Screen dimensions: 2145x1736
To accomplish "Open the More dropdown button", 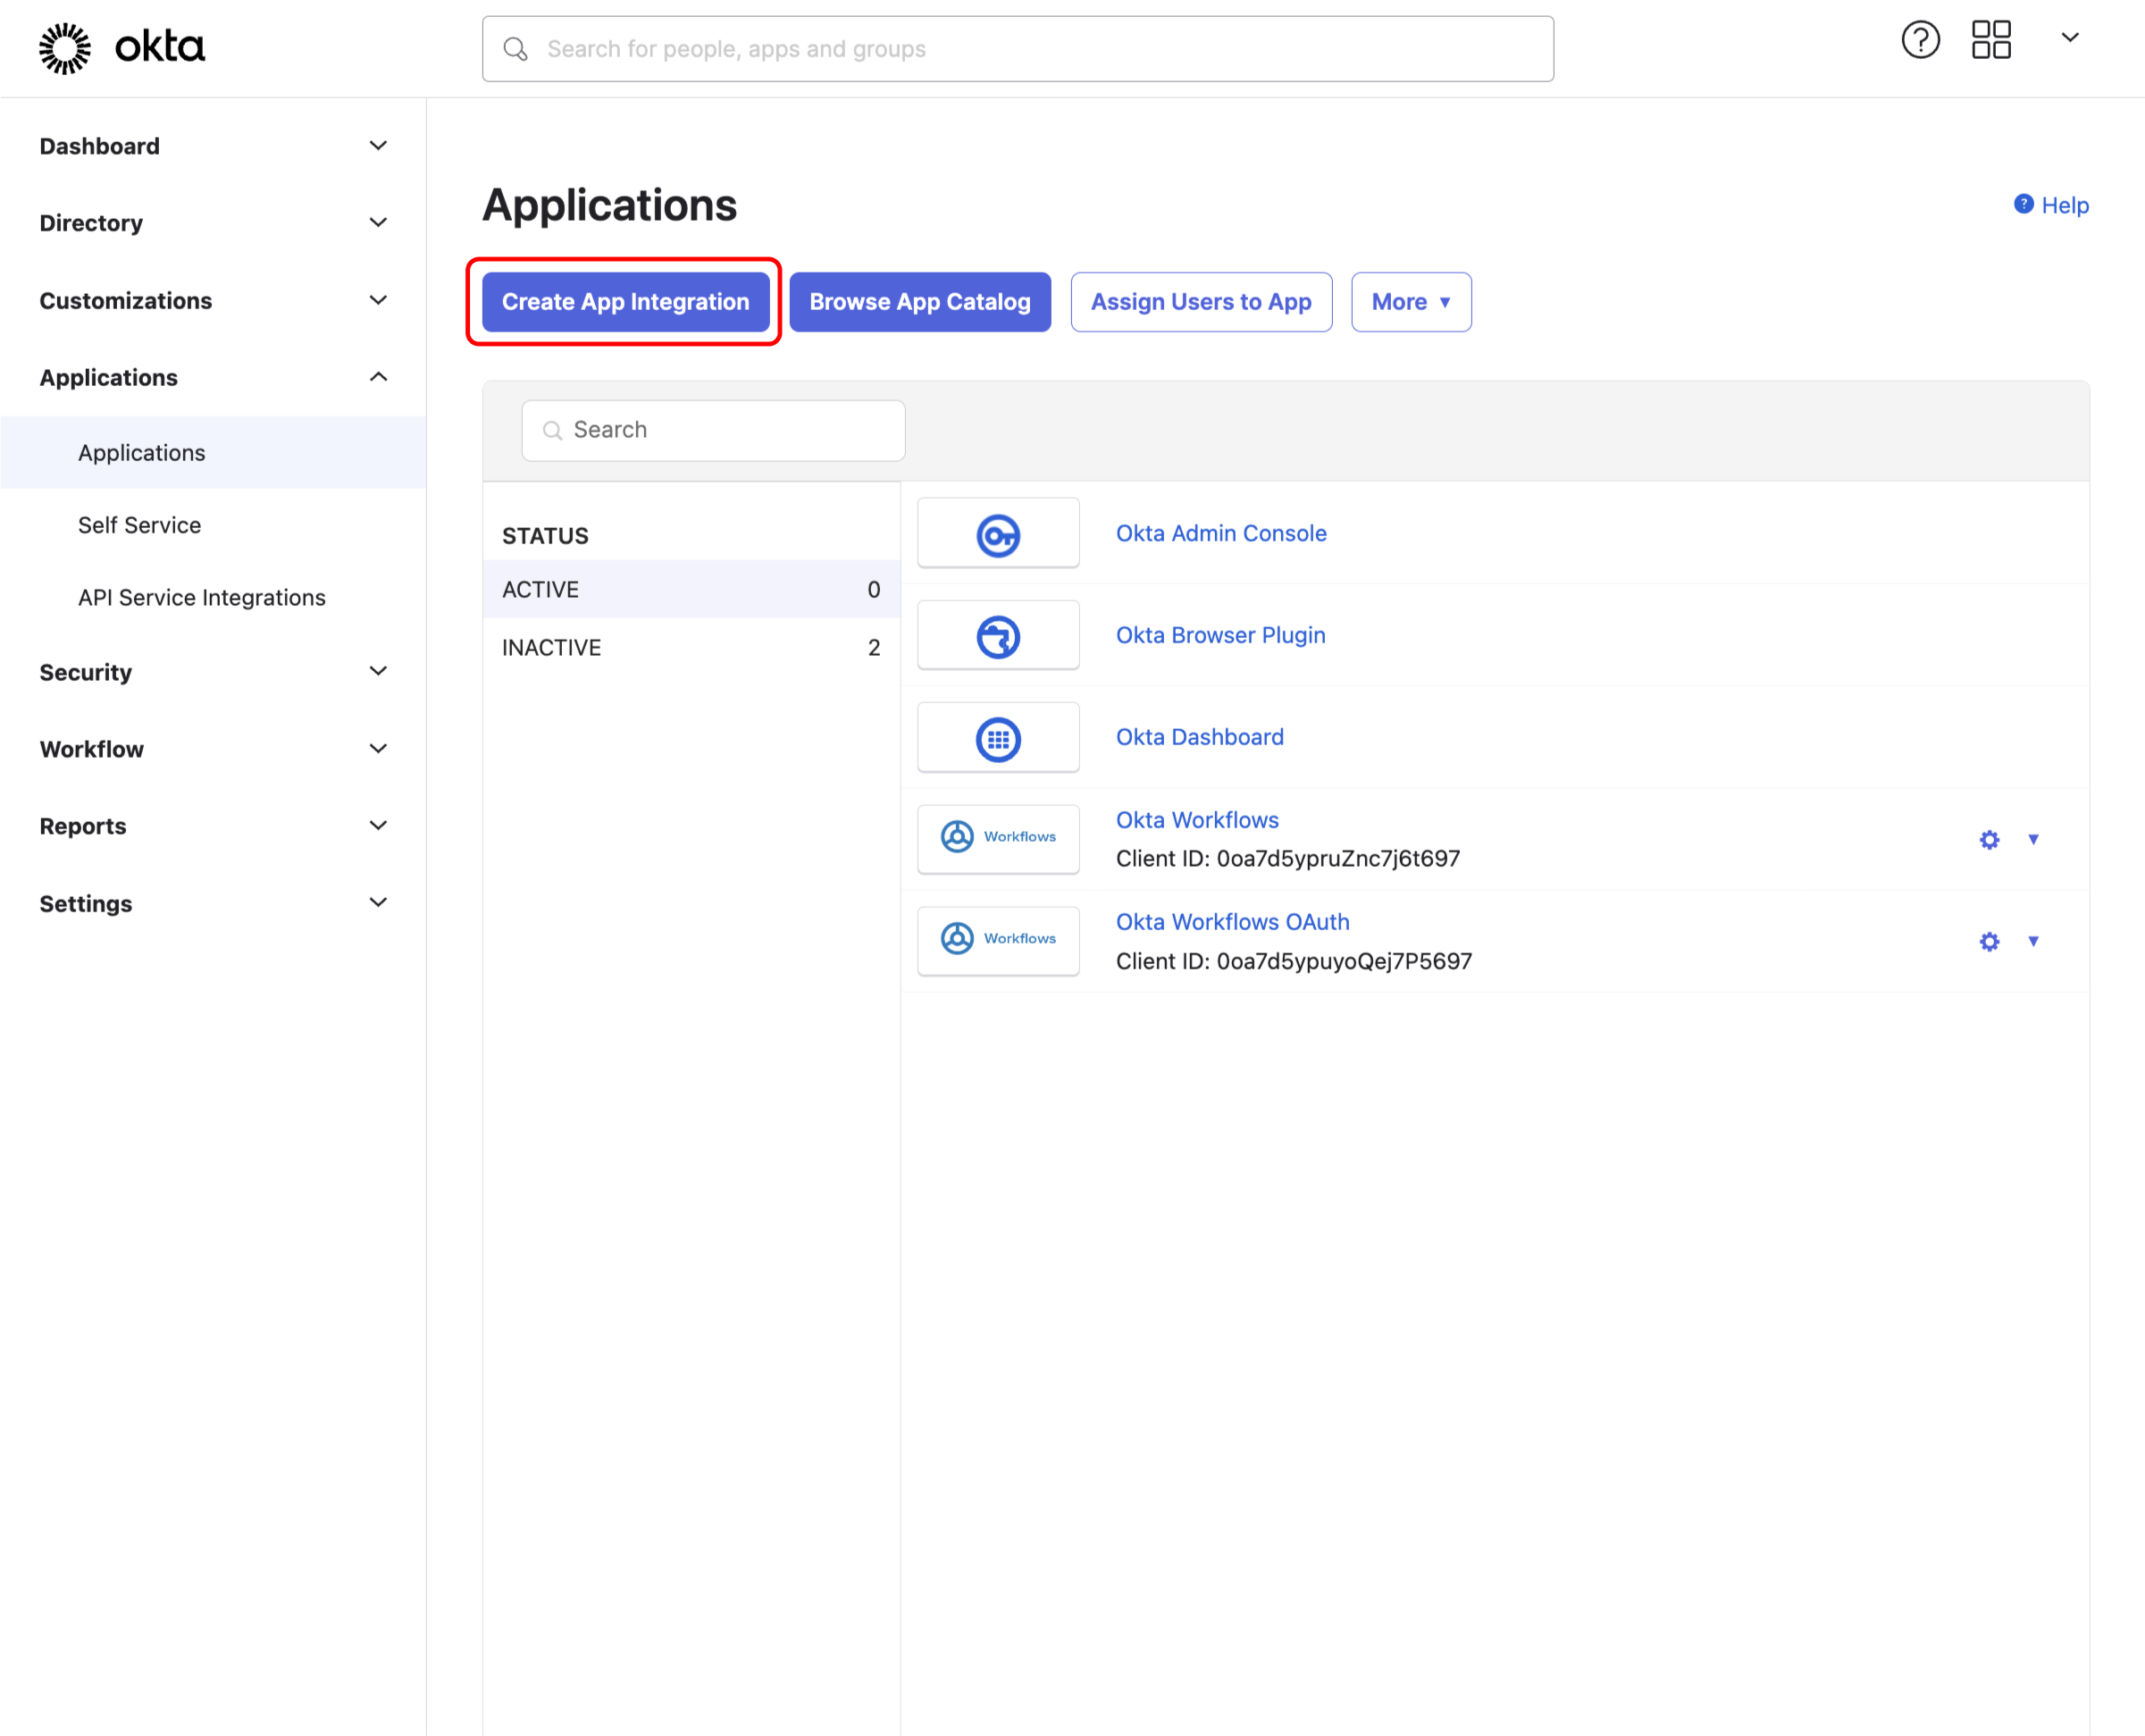I will 1410,302.
